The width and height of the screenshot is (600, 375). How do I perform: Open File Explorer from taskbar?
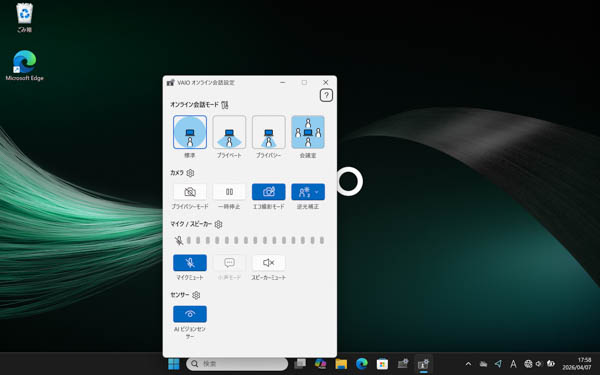pos(341,364)
